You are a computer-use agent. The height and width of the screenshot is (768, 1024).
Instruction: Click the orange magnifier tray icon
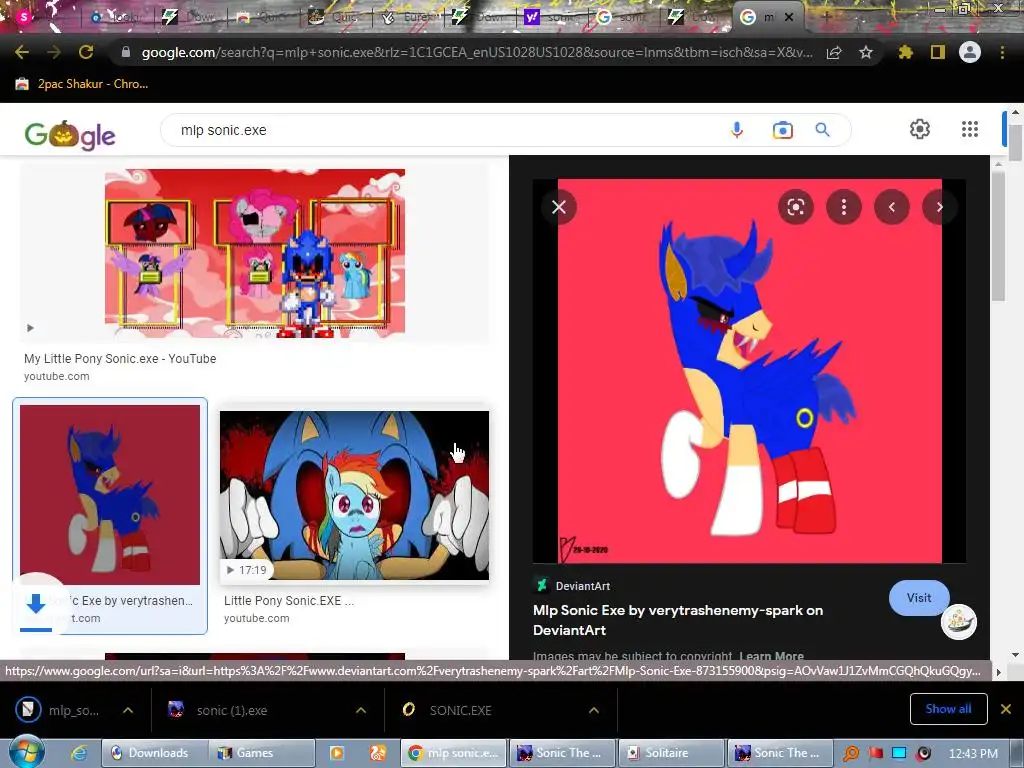click(x=850, y=753)
